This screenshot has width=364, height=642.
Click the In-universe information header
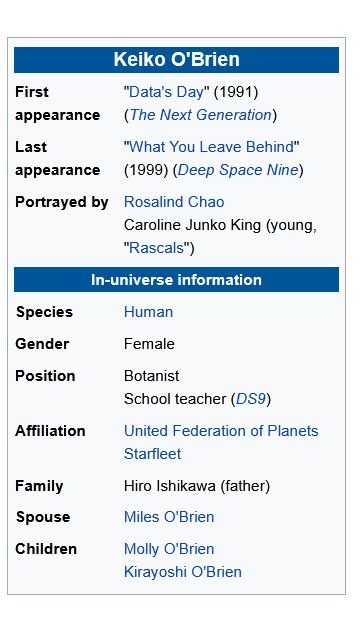[x=176, y=280]
